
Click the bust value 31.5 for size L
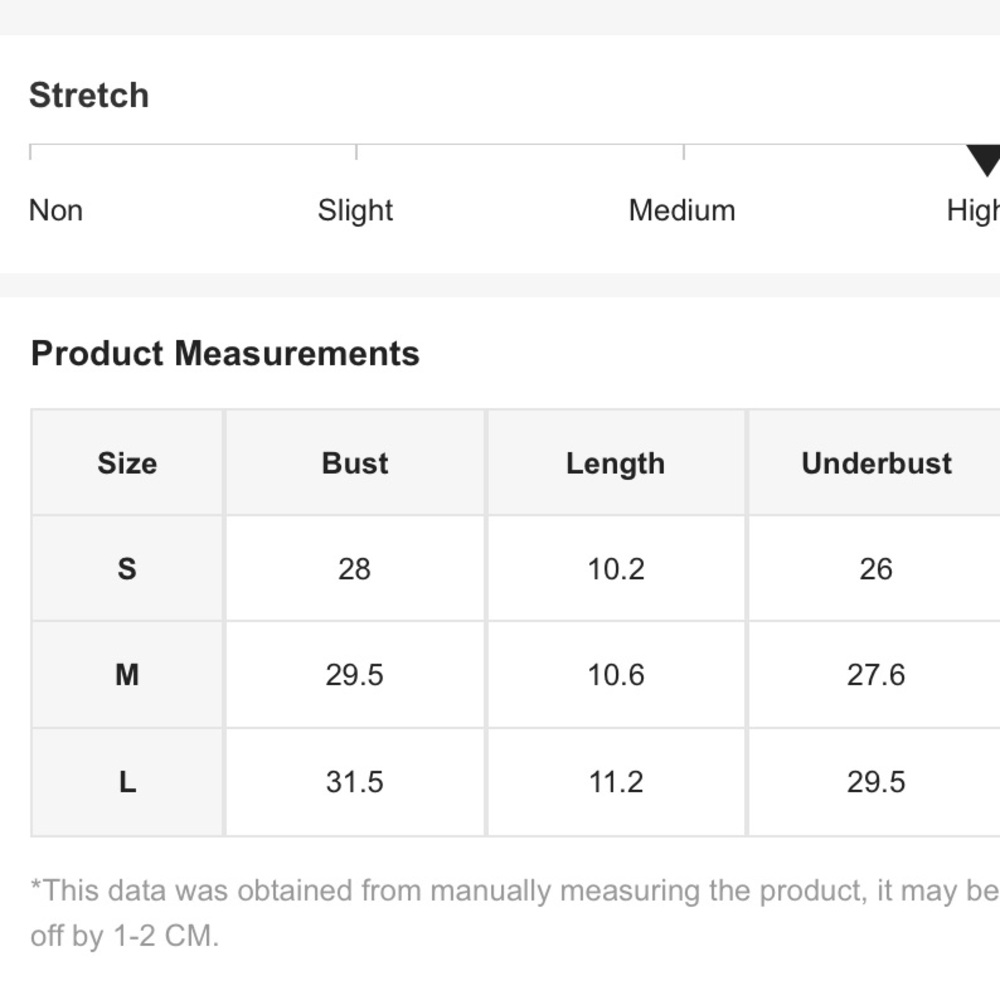click(x=355, y=782)
